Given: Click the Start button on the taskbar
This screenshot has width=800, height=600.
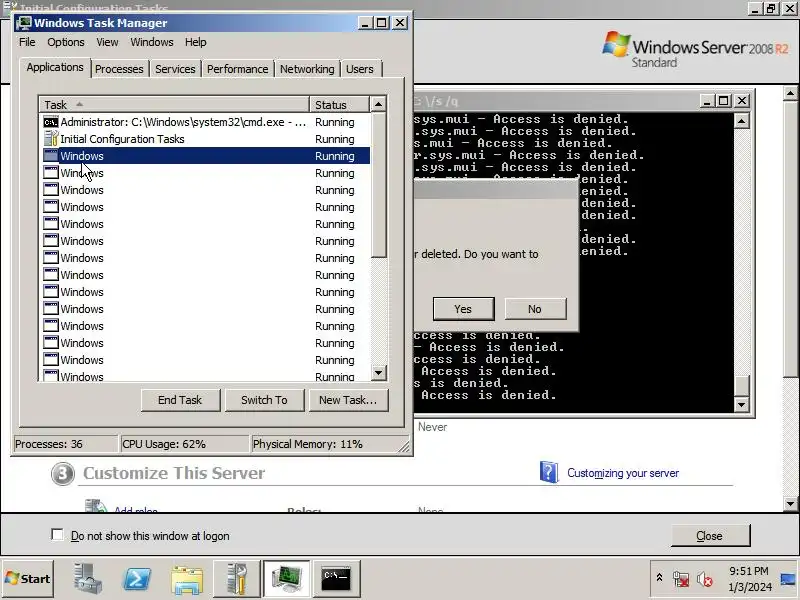Looking at the screenshot, I should 28,579.
